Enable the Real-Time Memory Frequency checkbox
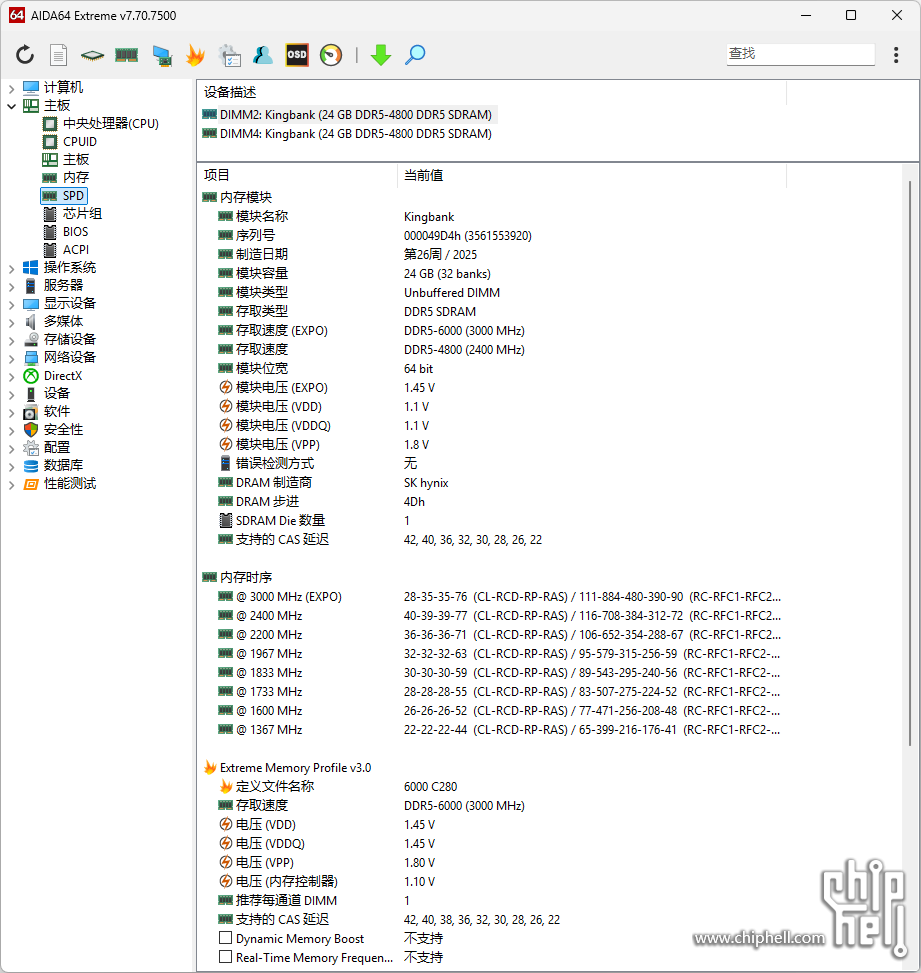921x973 pixels. [x=226, y=957]
